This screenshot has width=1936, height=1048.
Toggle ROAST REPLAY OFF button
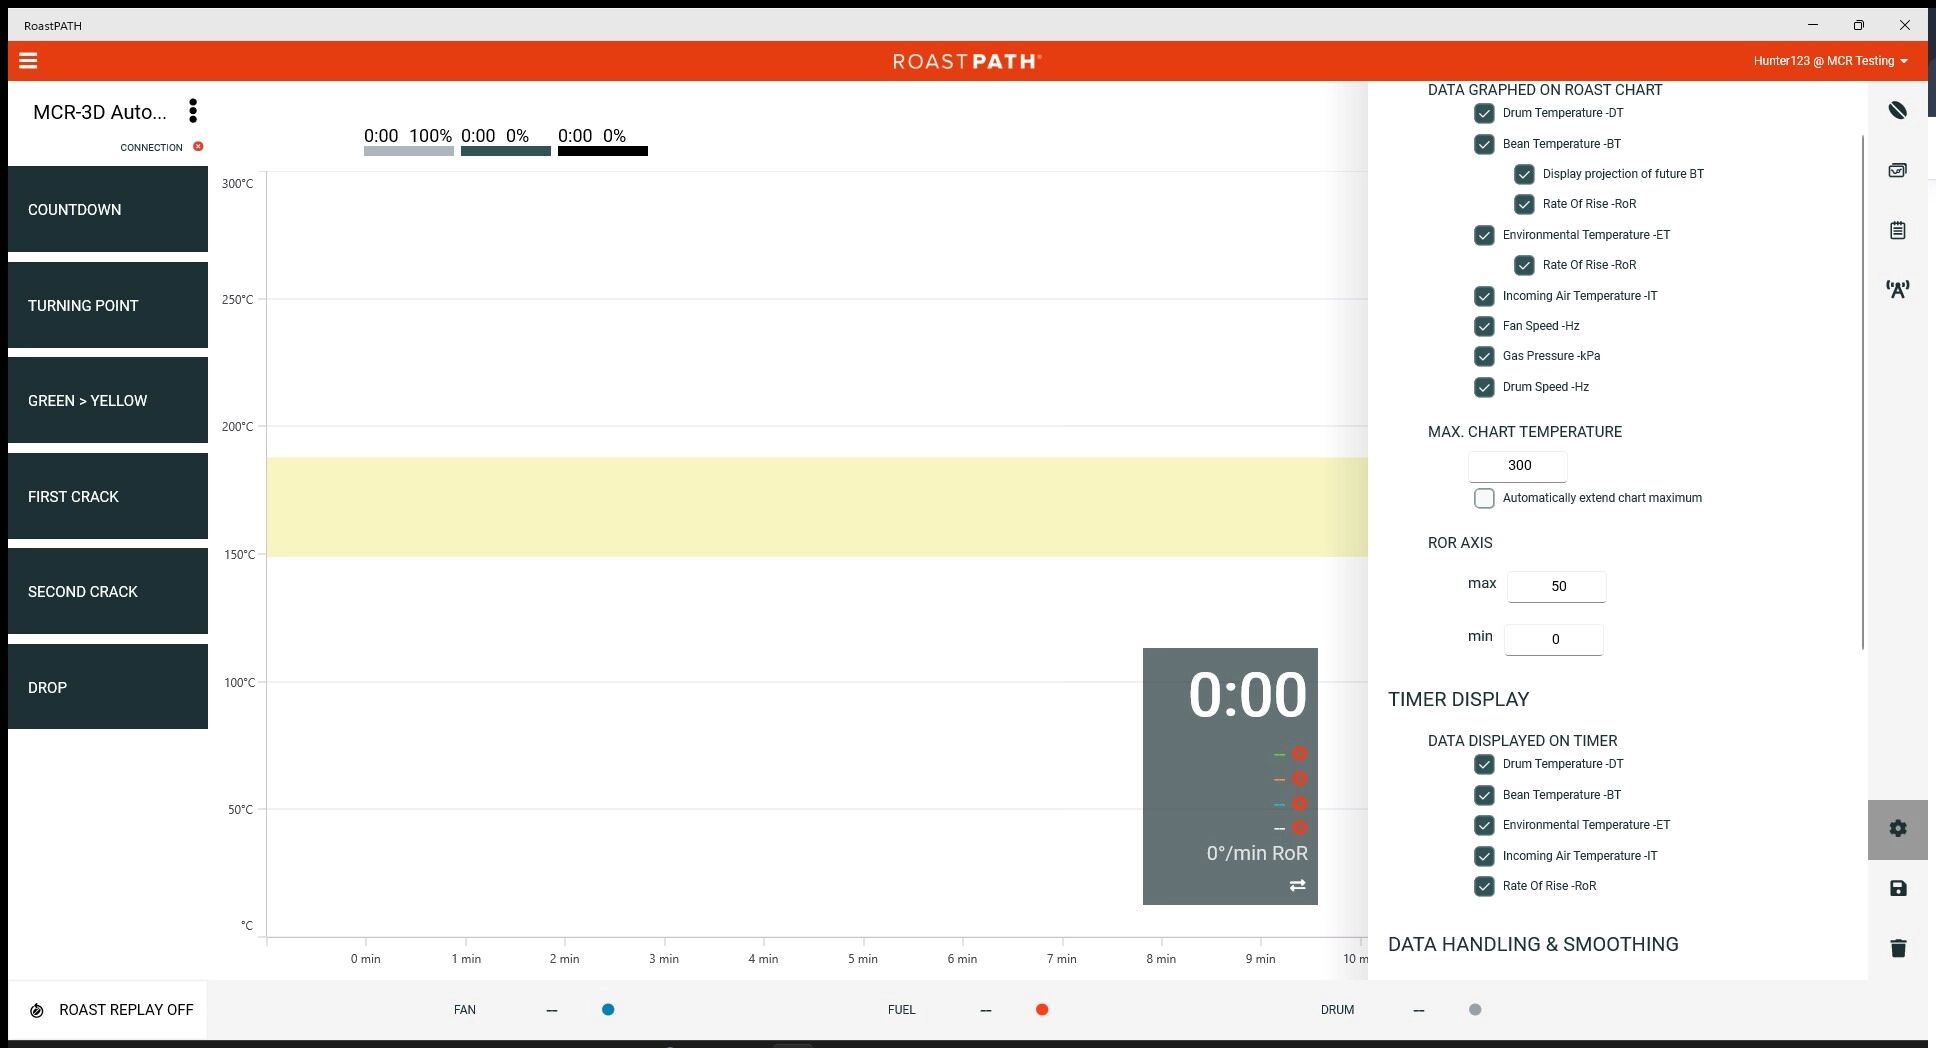click(108, 1010)
